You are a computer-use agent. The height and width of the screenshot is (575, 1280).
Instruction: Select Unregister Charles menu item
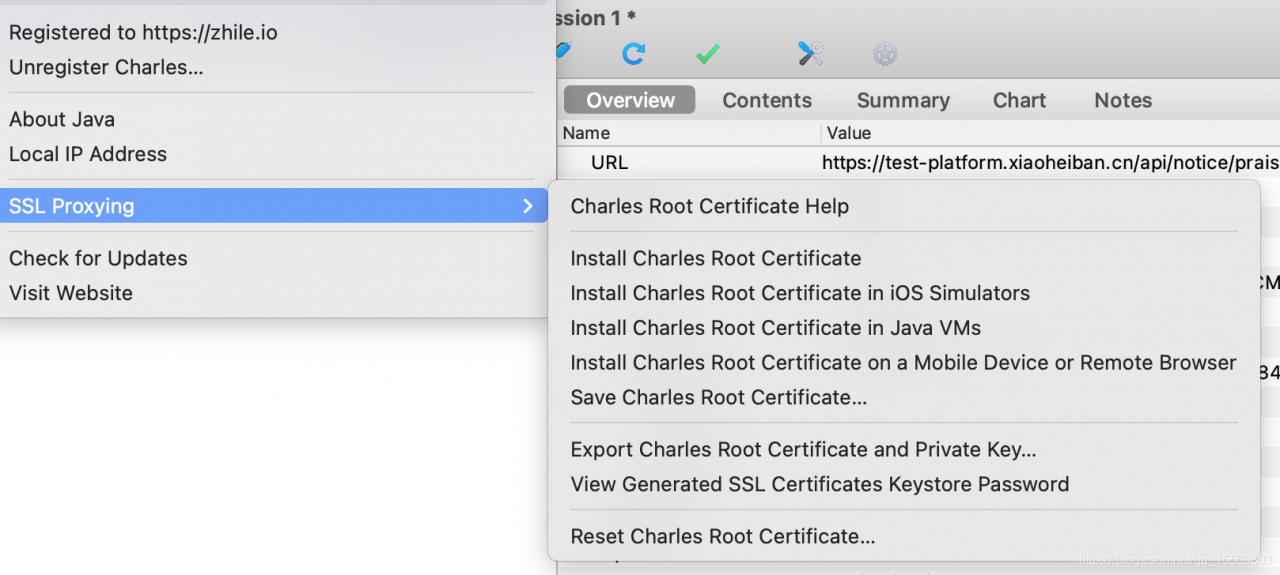coord(106,67)
